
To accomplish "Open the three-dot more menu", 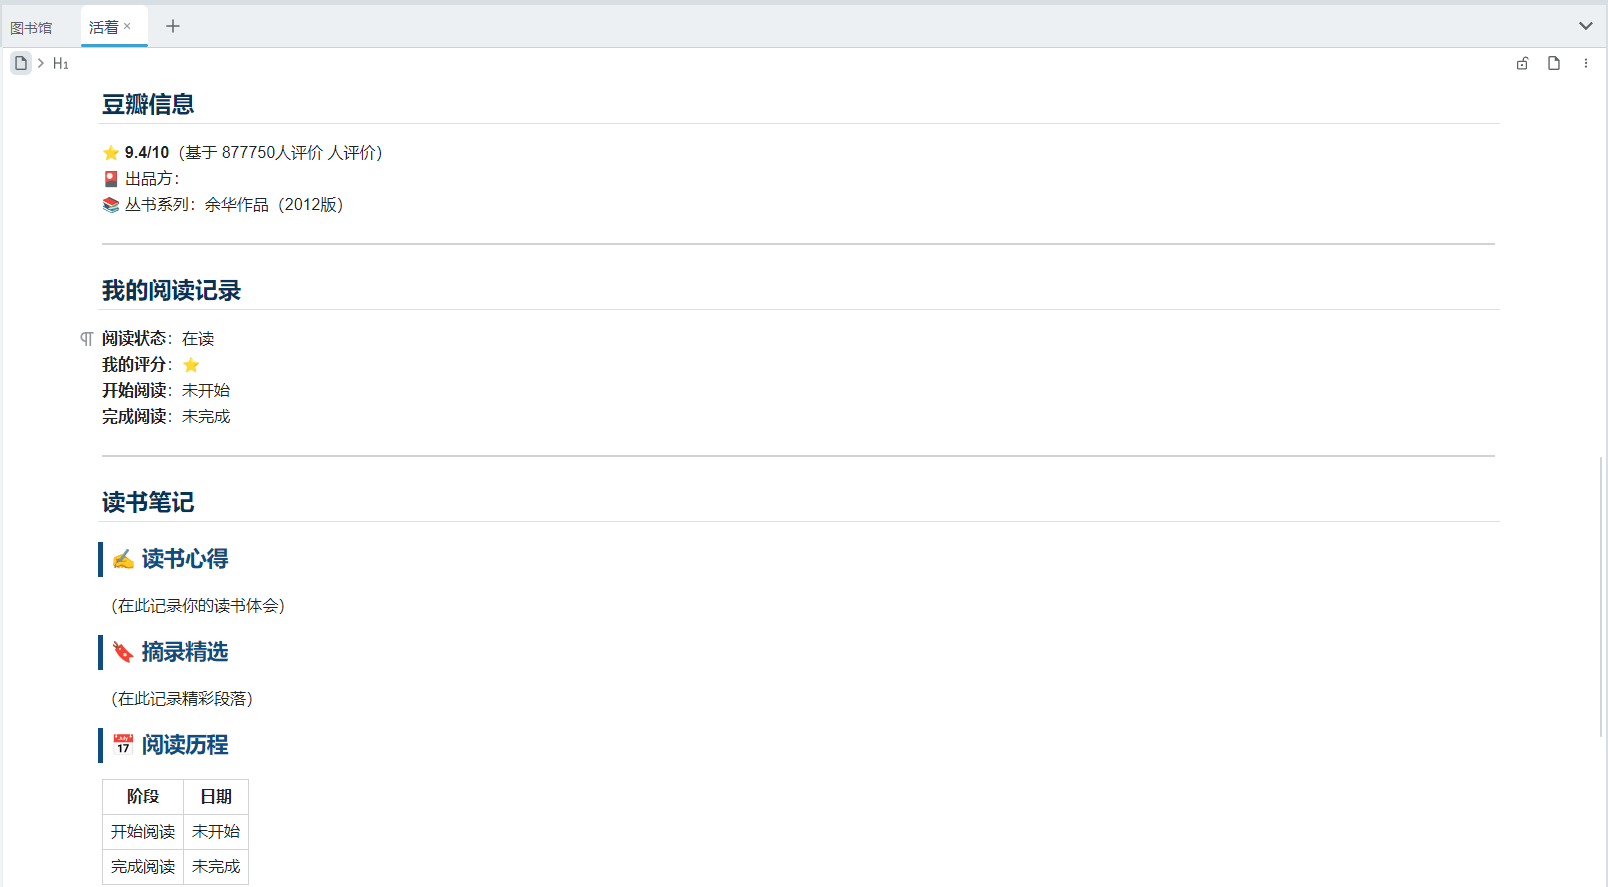I will [x=1586, y=63].
